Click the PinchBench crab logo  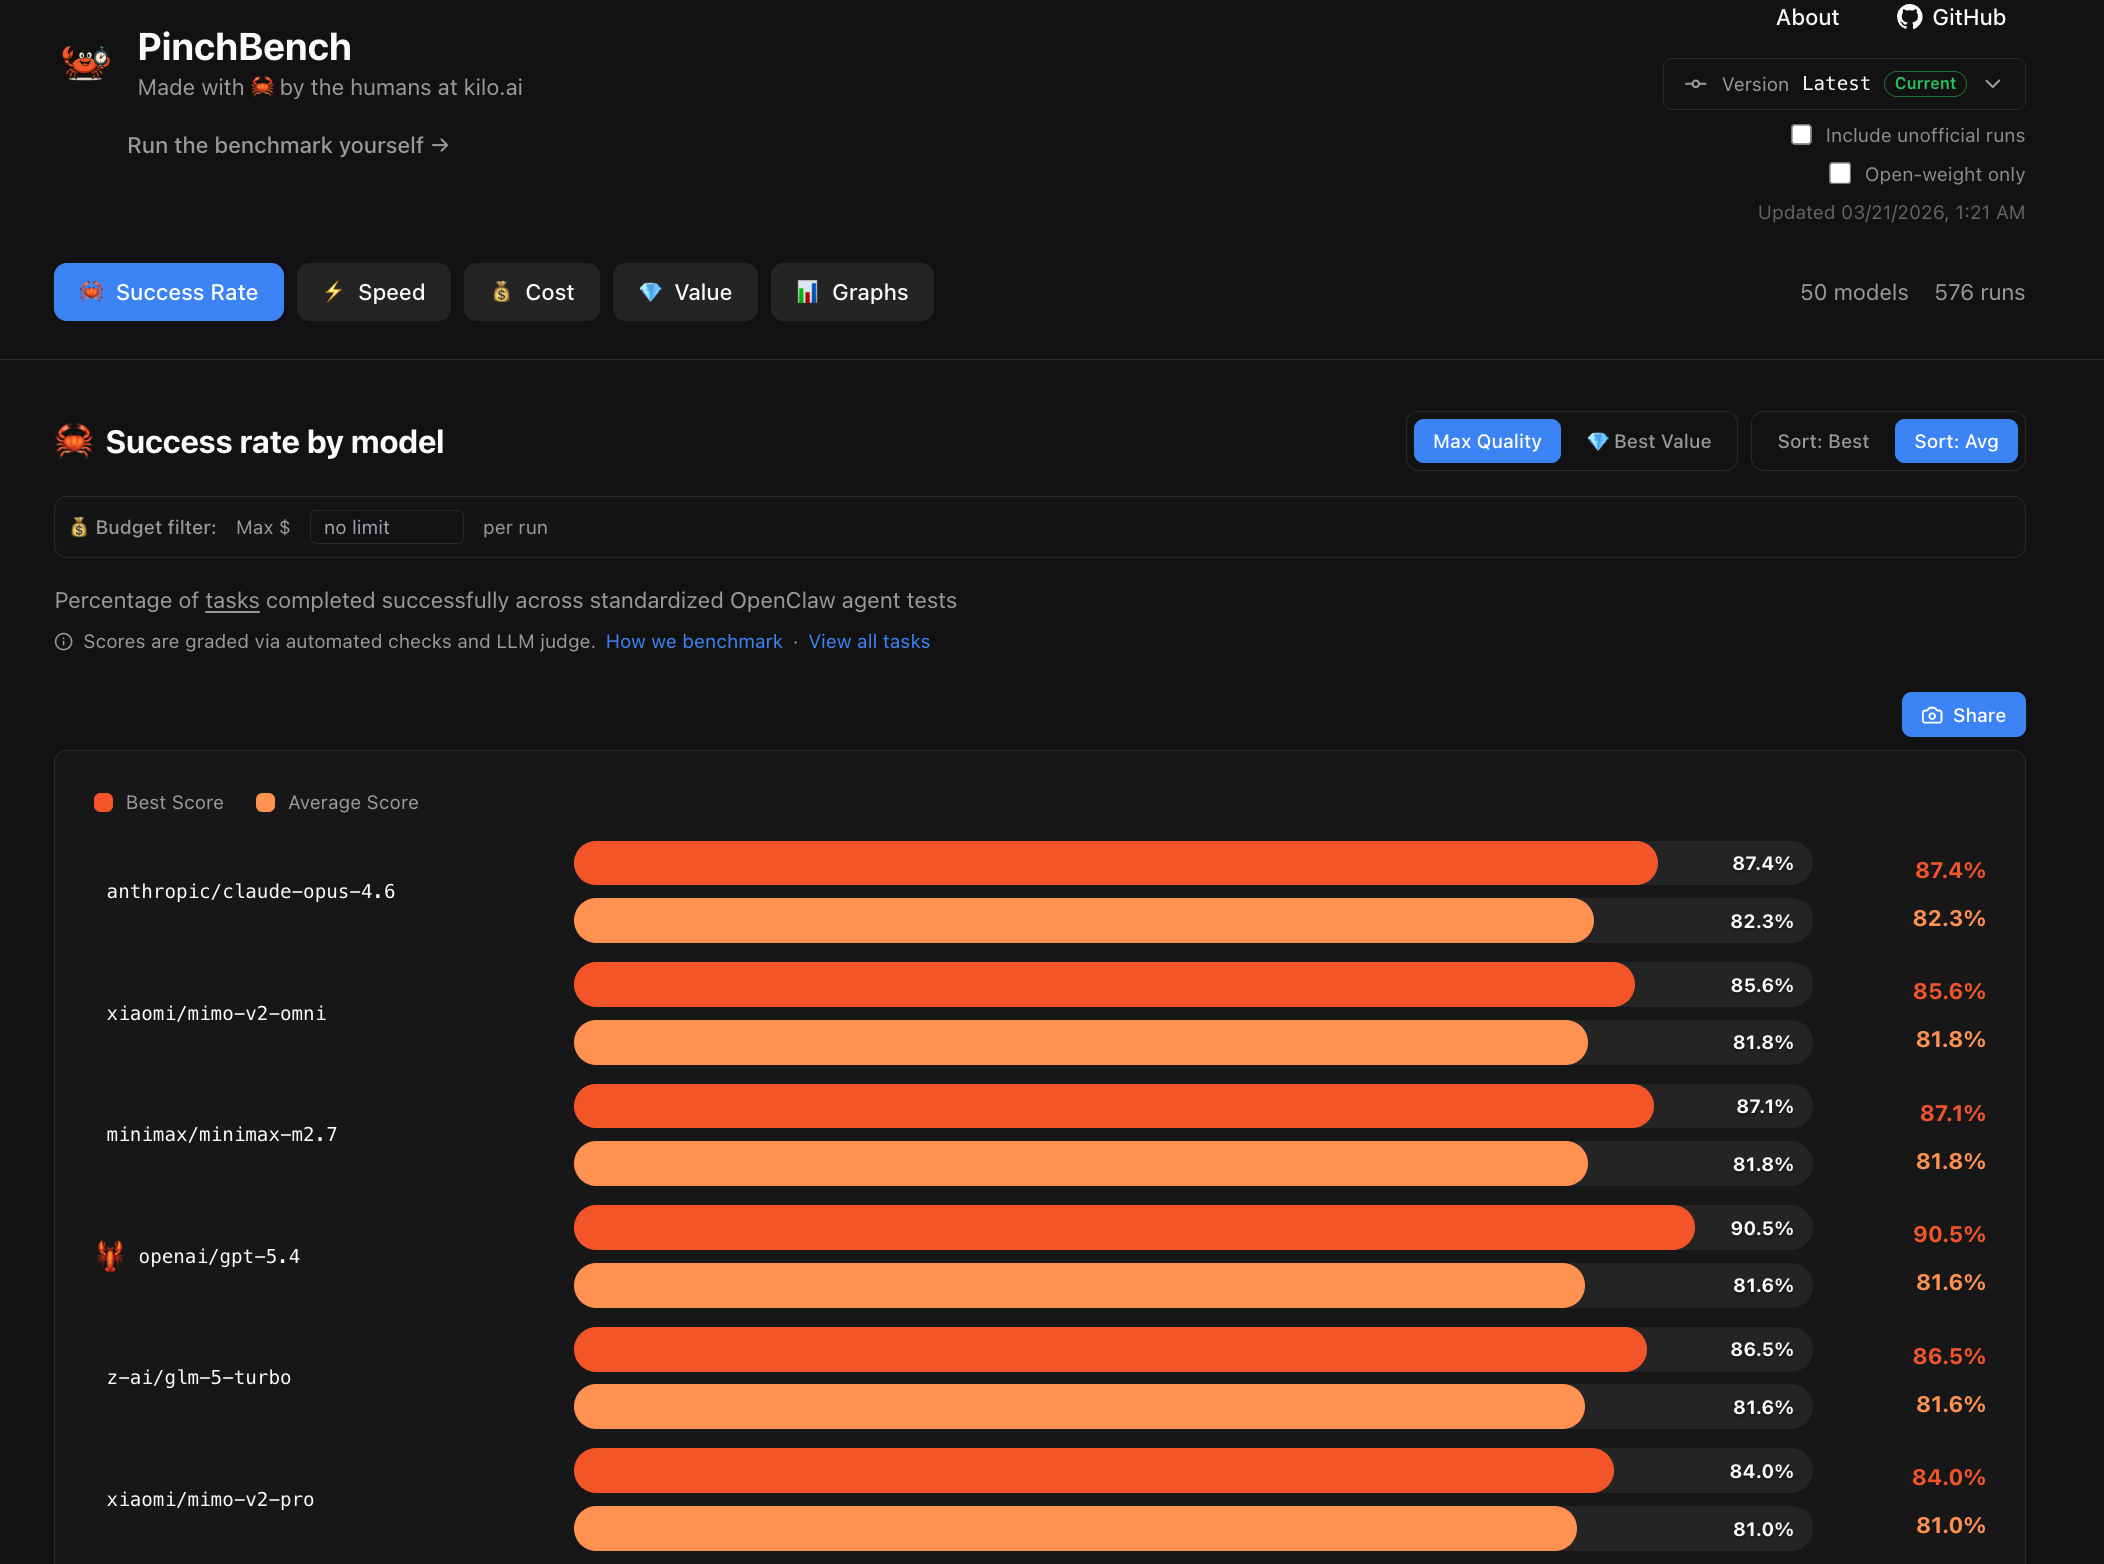point(86,63)
